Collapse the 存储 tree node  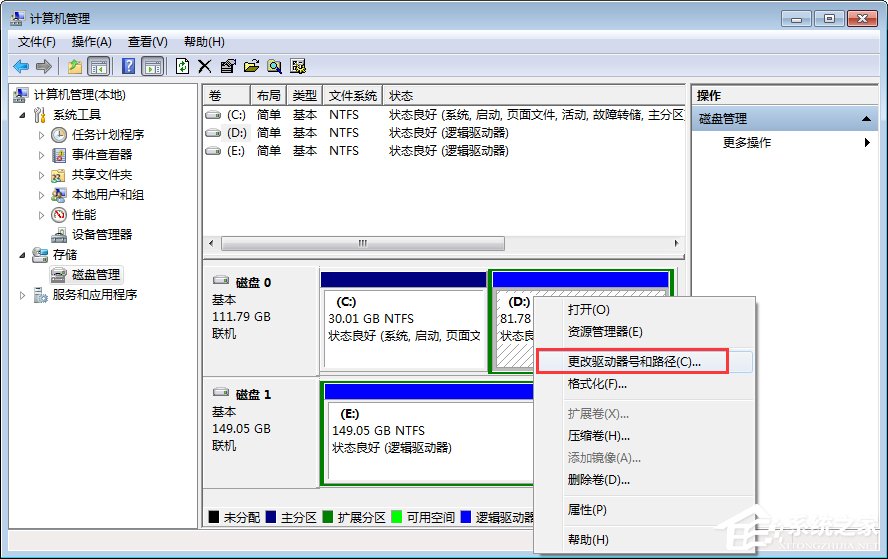pos(22,255)
